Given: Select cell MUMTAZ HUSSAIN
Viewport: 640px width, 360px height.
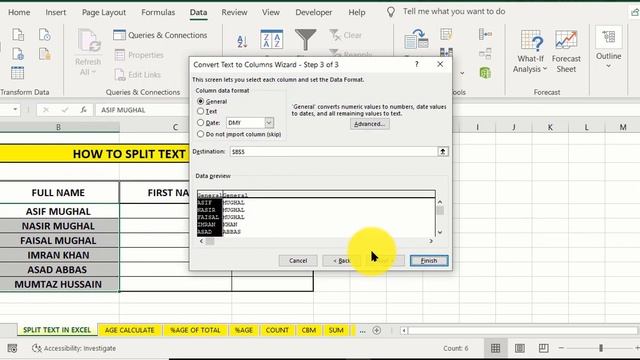Looking at the screenshot, I should [x=58, y=284].
